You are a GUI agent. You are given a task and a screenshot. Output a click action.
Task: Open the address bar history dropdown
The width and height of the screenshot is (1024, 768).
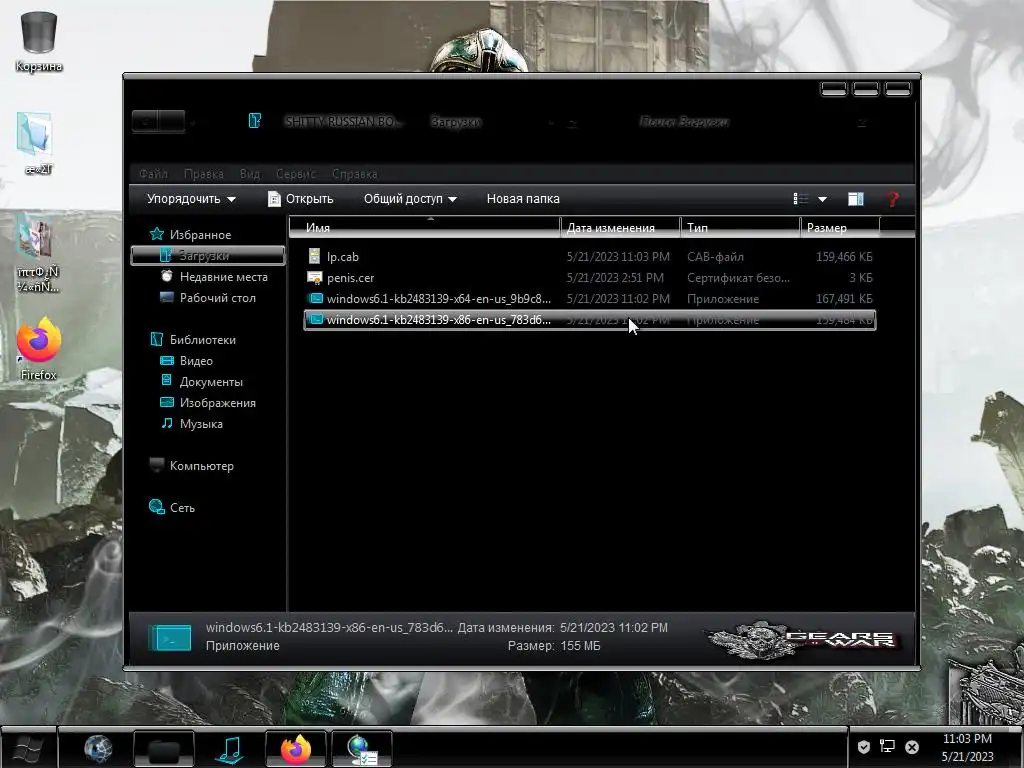click(x=551, y=122)
